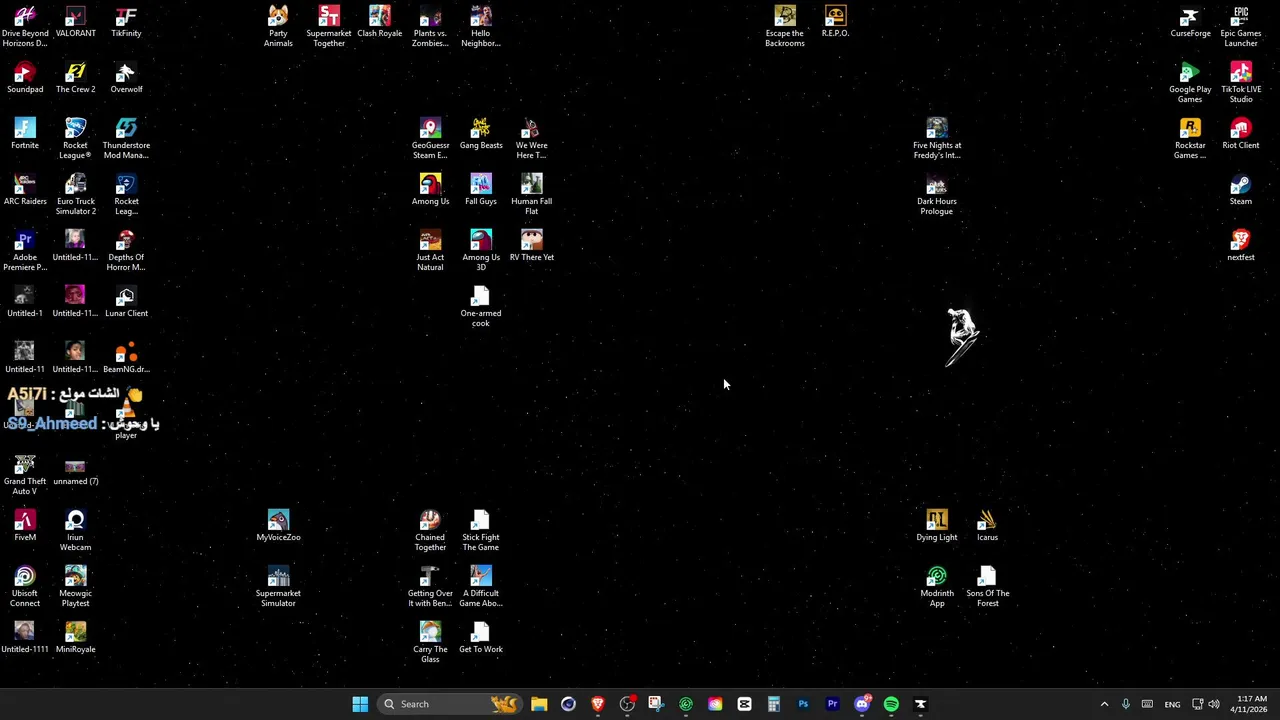The image size is (1280, 720).
Task: Select the Ubisoft Connect icon
Action: point(25,587)
